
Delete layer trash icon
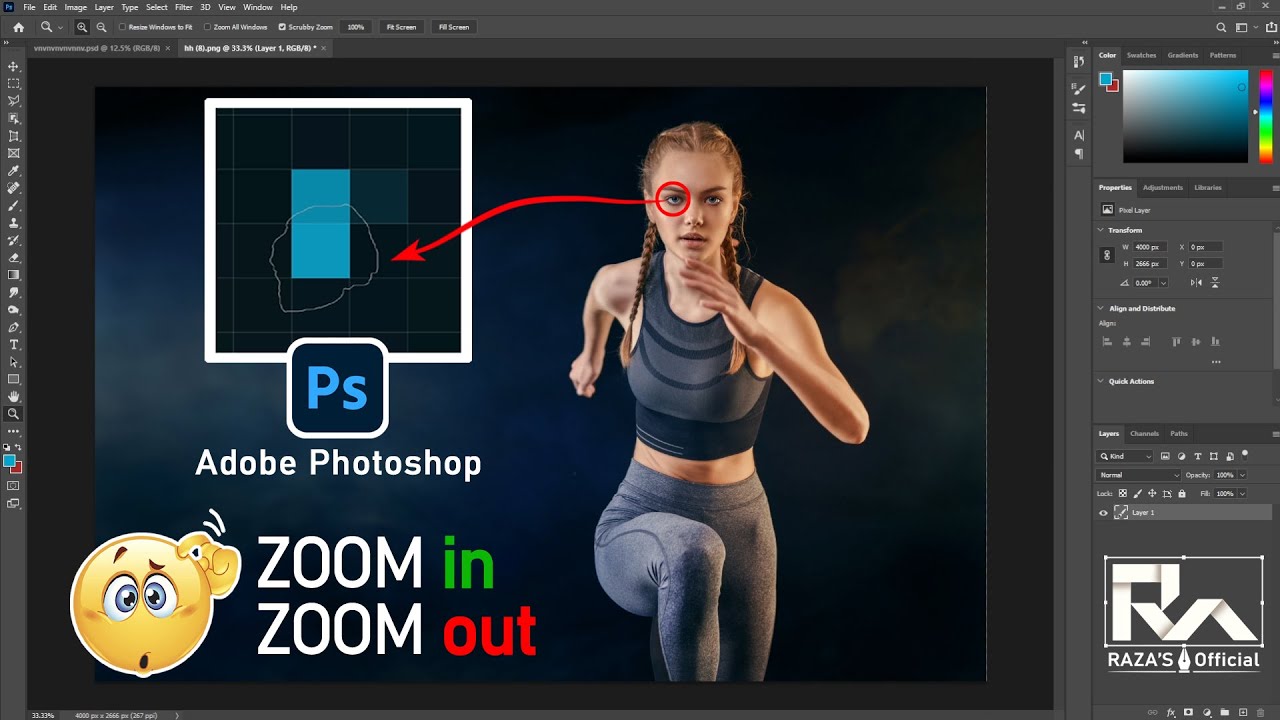(1261, 712)
